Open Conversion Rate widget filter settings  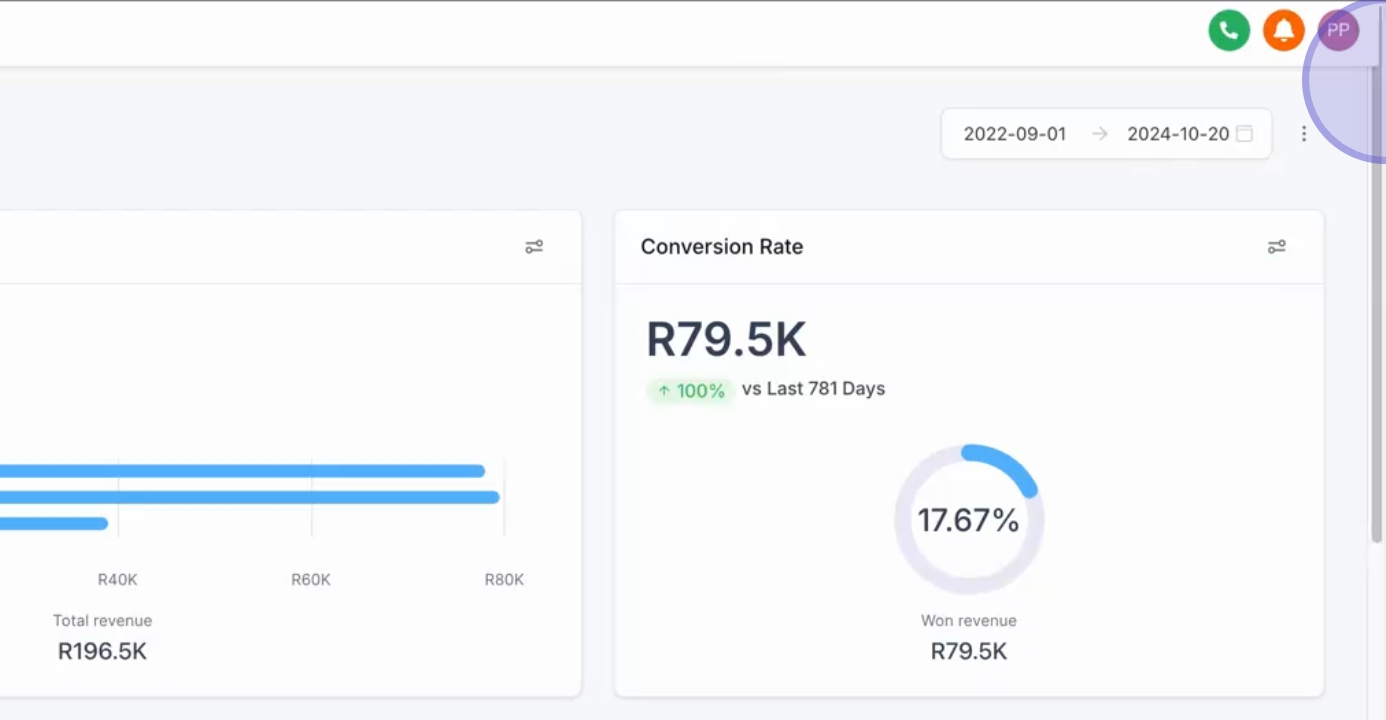(x=1276, y=247)
